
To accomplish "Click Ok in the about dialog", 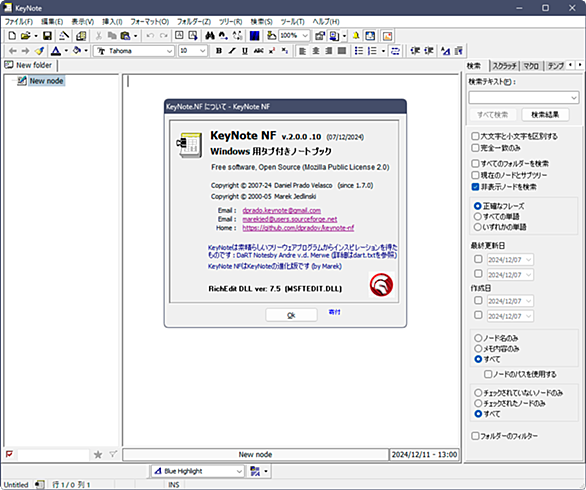I will pyautogui.click(x=291, y=315).
